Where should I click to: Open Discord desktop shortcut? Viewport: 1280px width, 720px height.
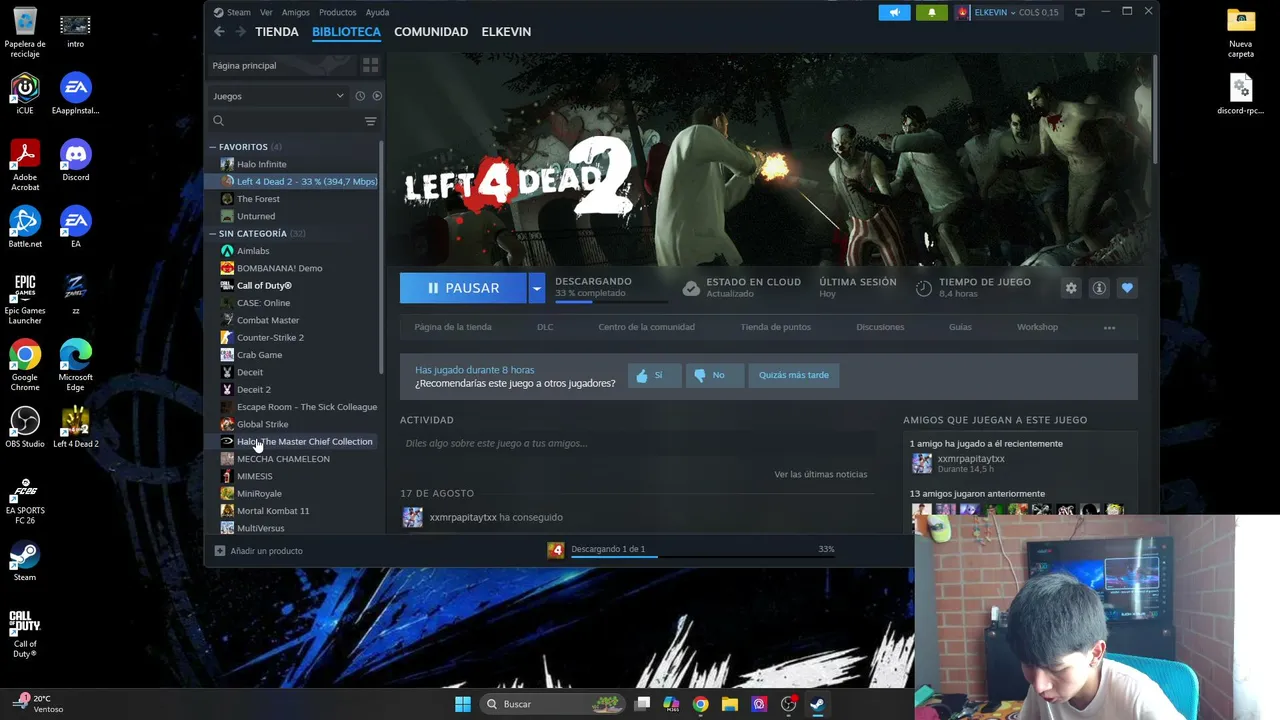[75, 161]
